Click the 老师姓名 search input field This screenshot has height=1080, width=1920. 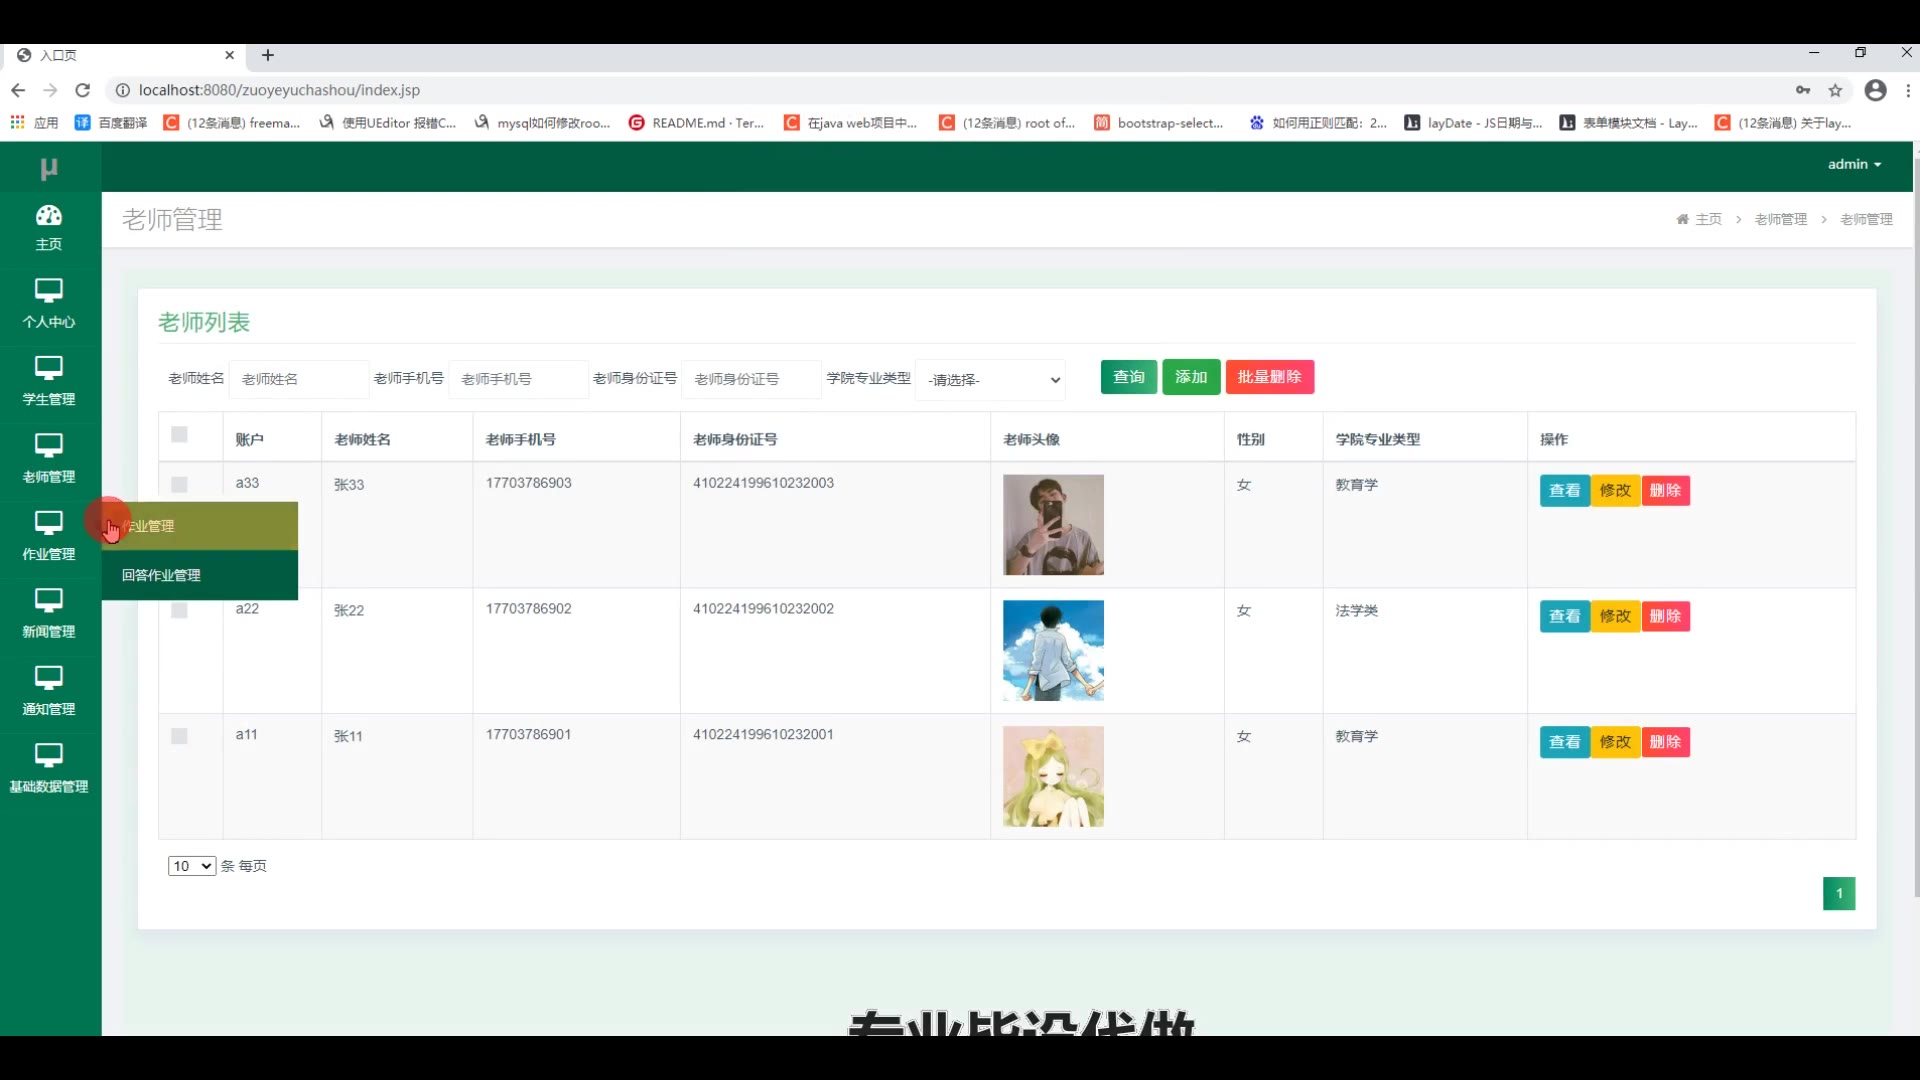[299, 379]
